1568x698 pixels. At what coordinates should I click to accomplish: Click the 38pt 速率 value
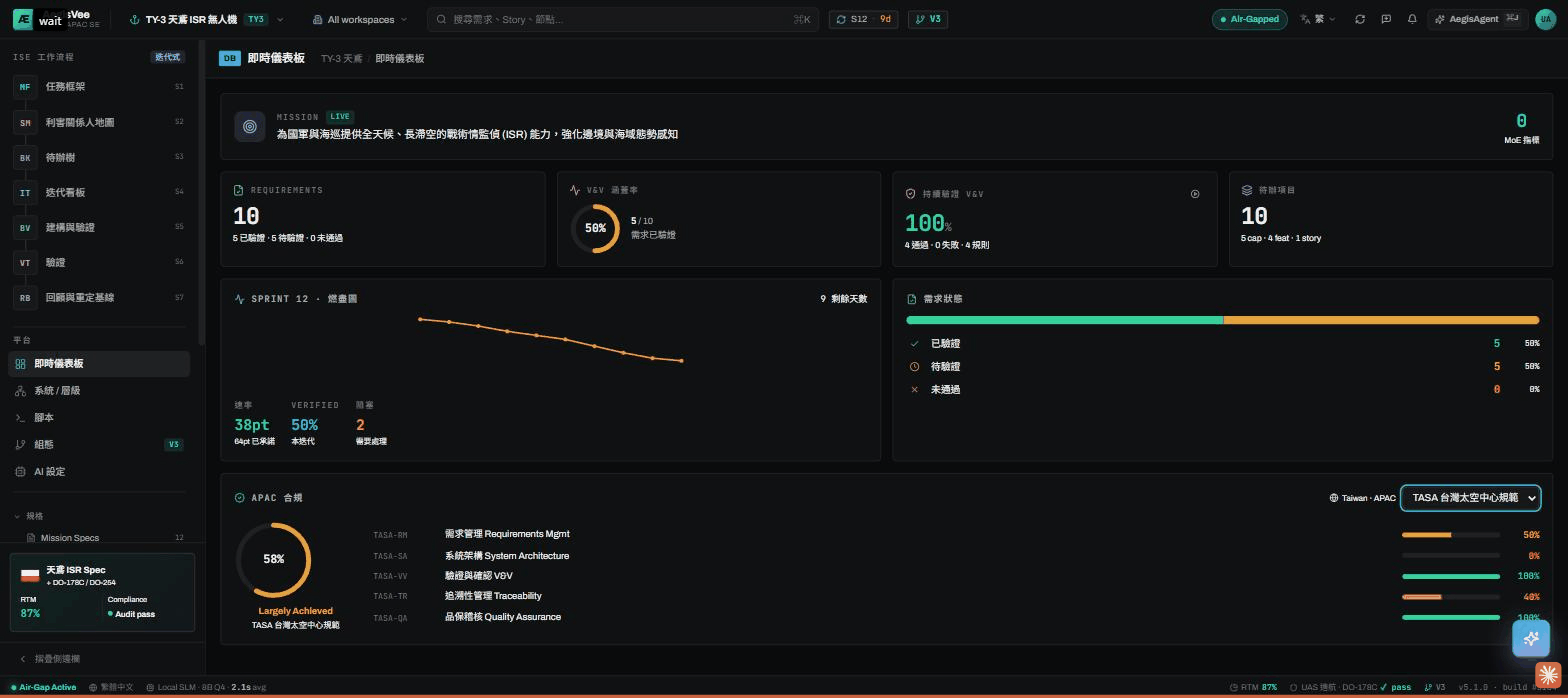[x=252, y=425]
